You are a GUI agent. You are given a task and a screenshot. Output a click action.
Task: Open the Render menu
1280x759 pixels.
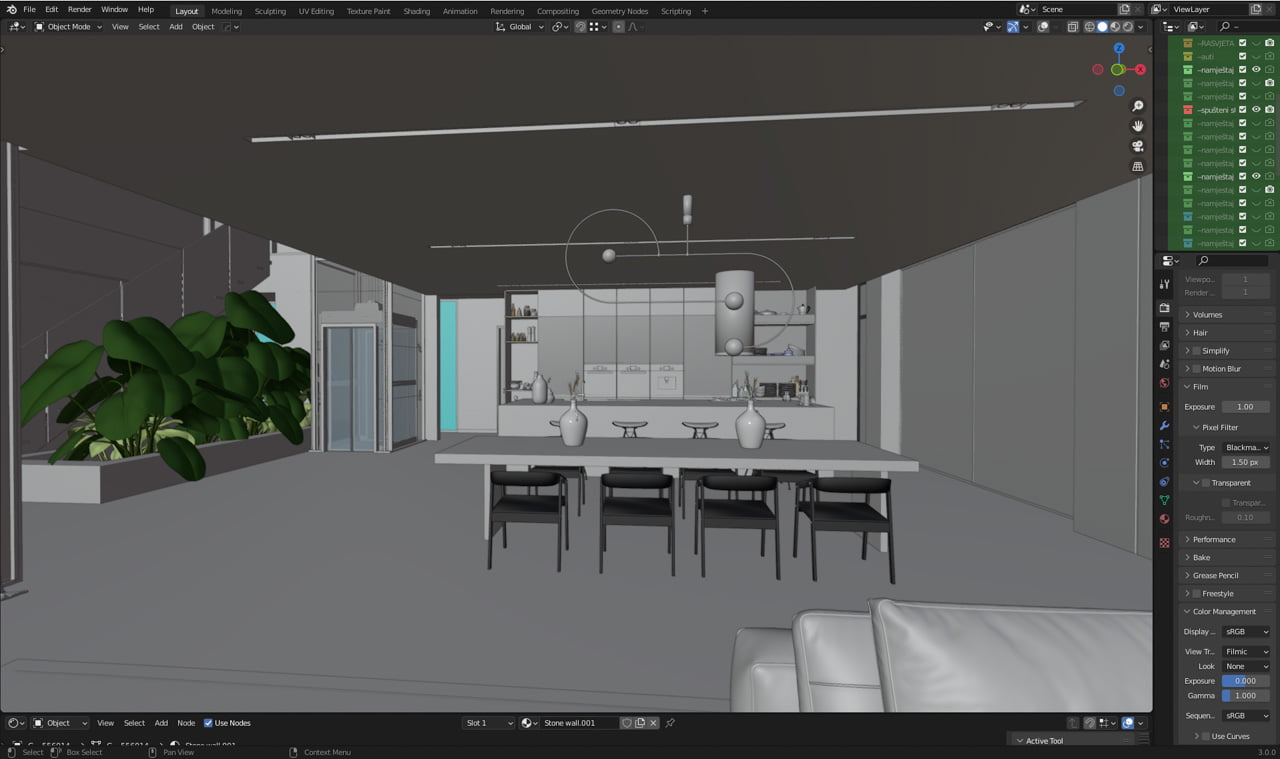[x=79, y=9]
